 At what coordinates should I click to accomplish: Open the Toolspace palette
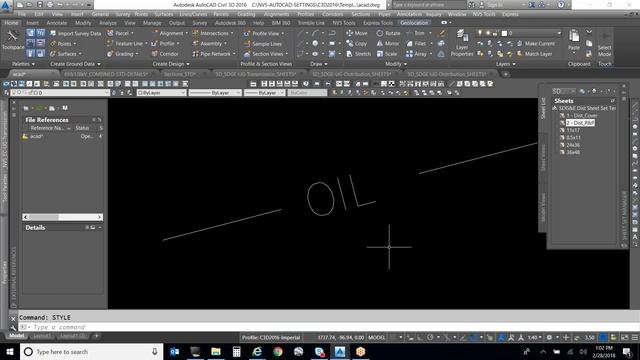pyautogui.click(x=12, y=40)
